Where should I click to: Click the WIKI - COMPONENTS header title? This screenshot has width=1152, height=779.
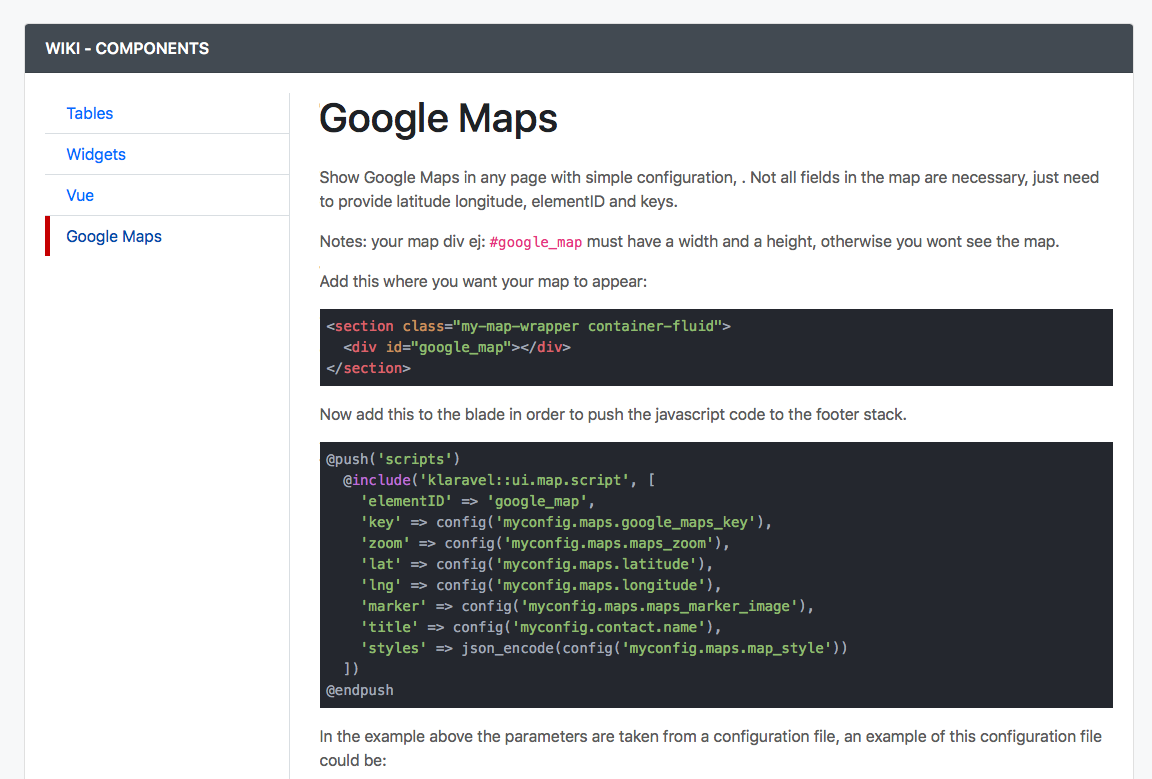[x=127, y=48]
